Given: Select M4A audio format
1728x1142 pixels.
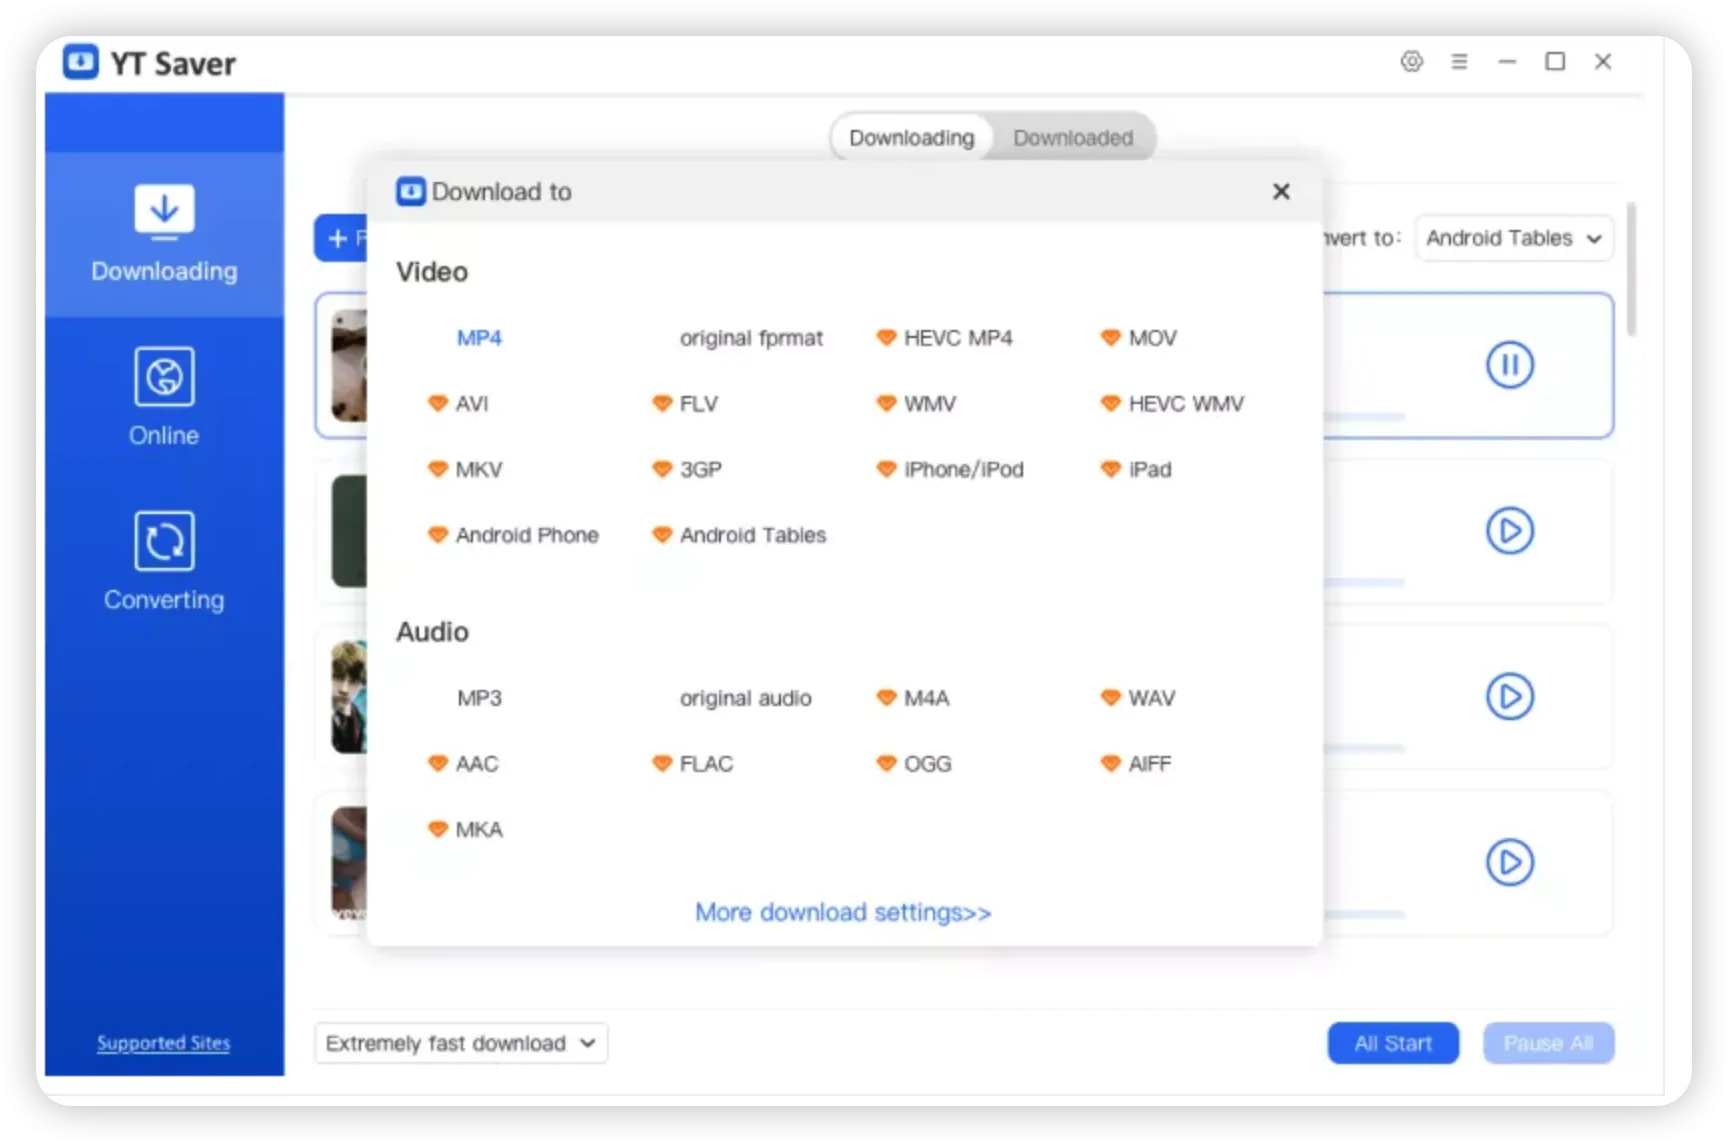Looking at the screenshot, I should (913, 698).
